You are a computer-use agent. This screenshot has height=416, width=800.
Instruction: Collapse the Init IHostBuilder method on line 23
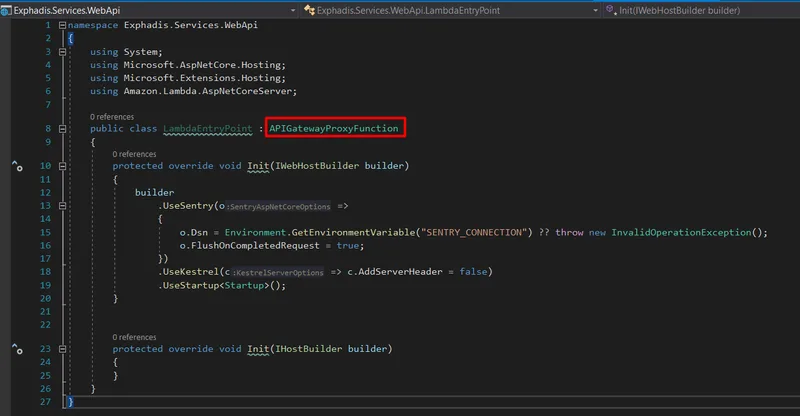62,349
